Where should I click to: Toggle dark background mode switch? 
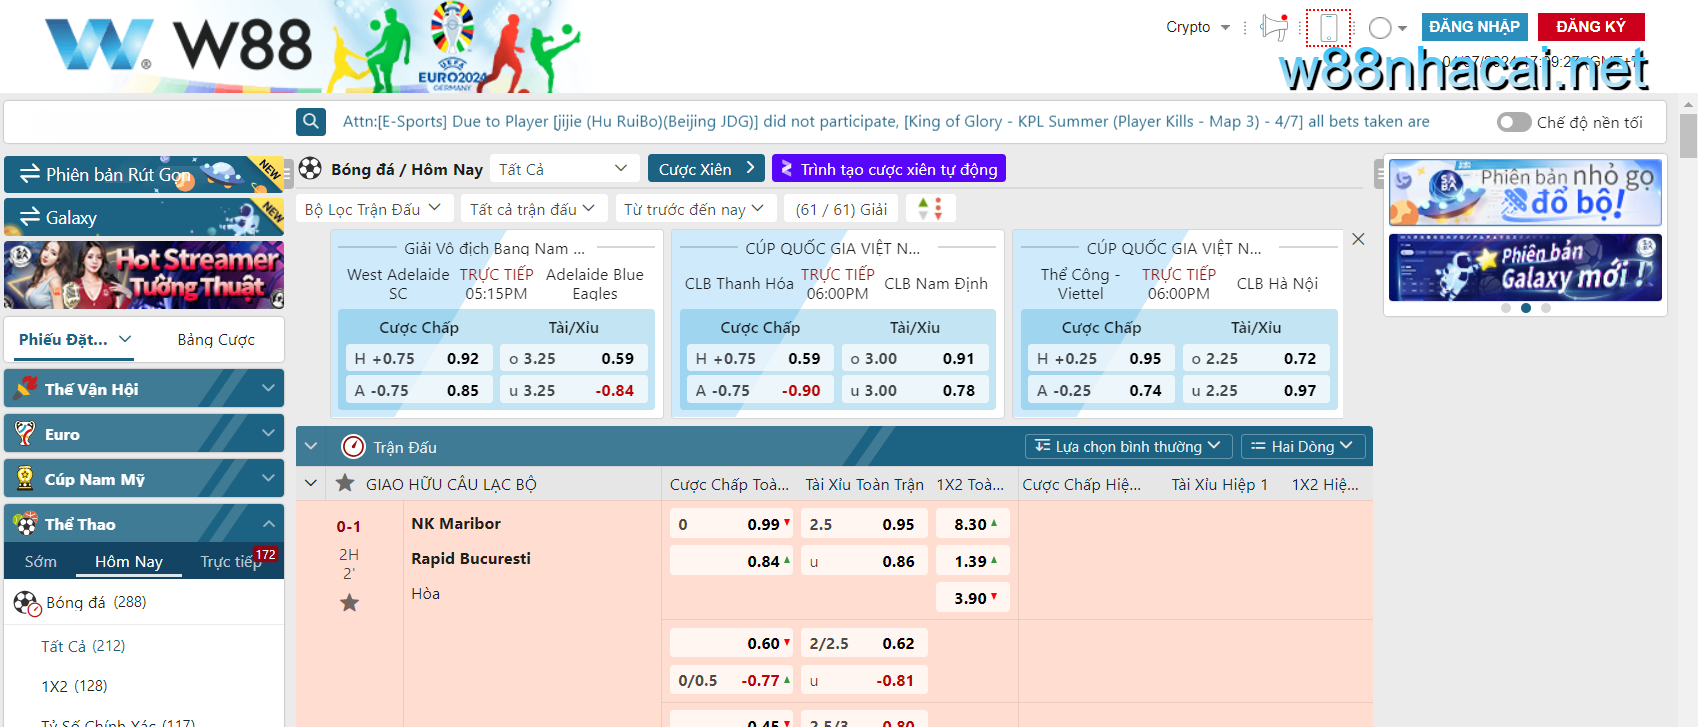point(1514,122)
